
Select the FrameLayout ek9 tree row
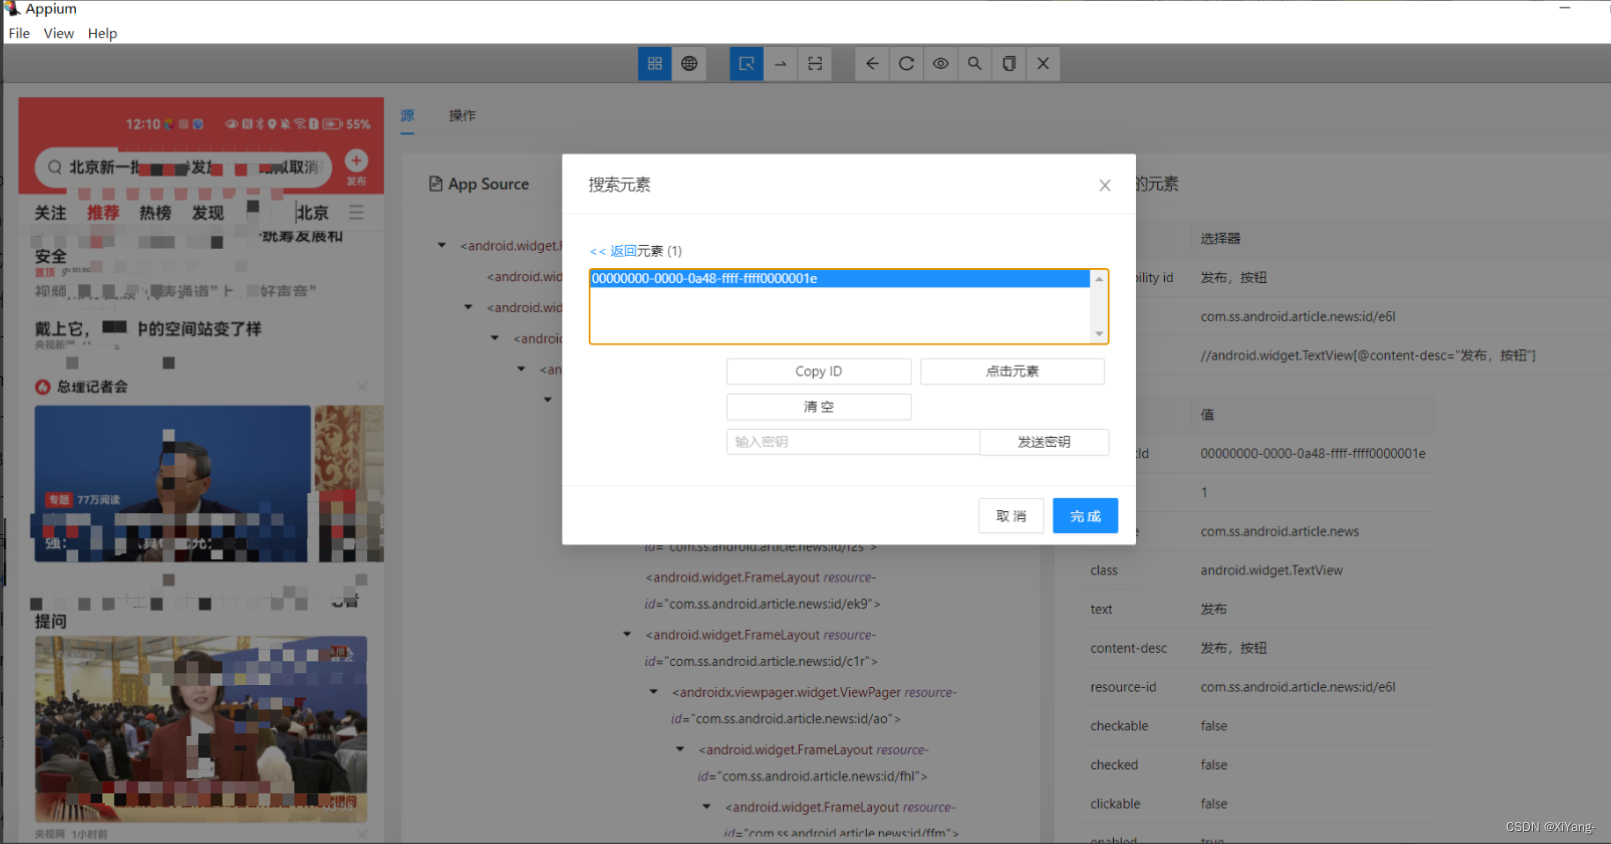click(x=762, y=591)
